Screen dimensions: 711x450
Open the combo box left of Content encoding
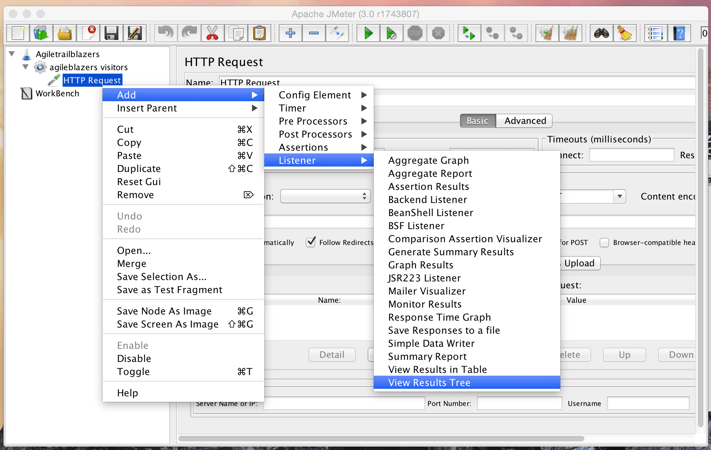(x=325, y=196)
